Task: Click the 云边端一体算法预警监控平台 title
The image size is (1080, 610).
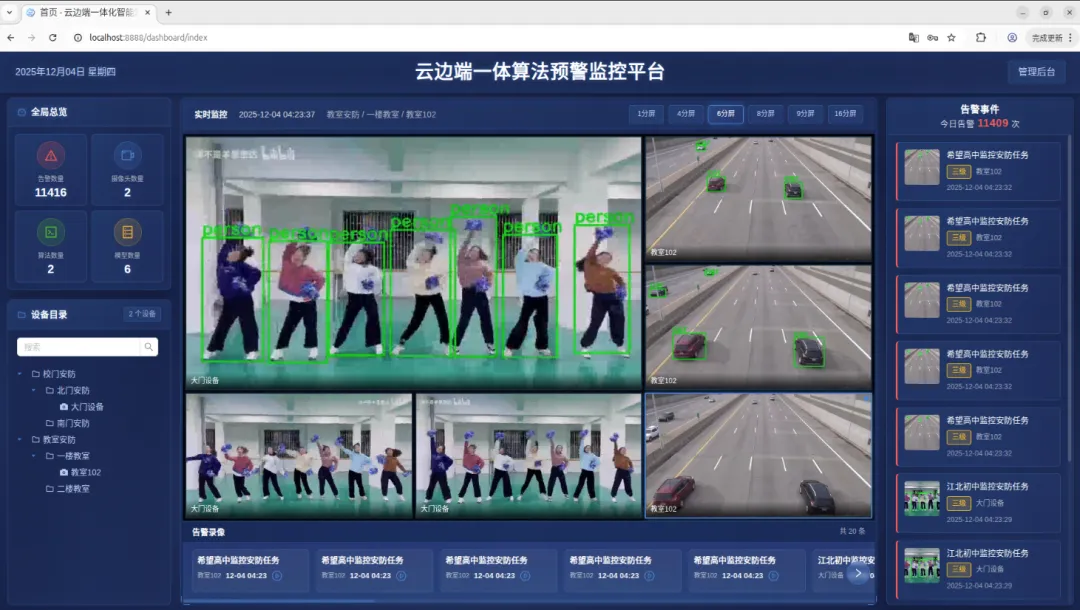Action: coord(540,72)
